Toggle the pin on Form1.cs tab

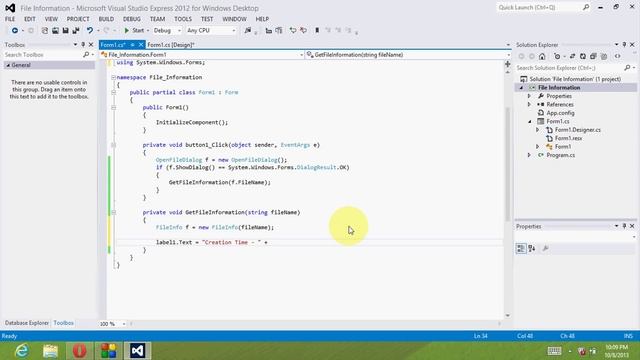tap(133, 45)
